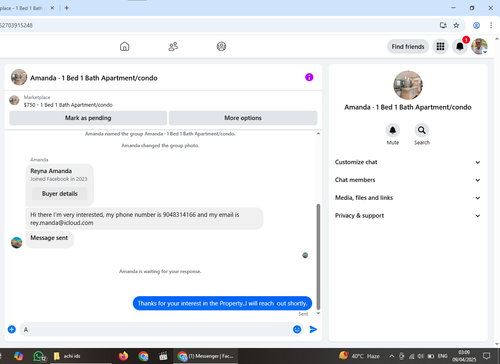Click the install app icon in address bar
This screenshot has width=500, height=364.
(443, 25)
